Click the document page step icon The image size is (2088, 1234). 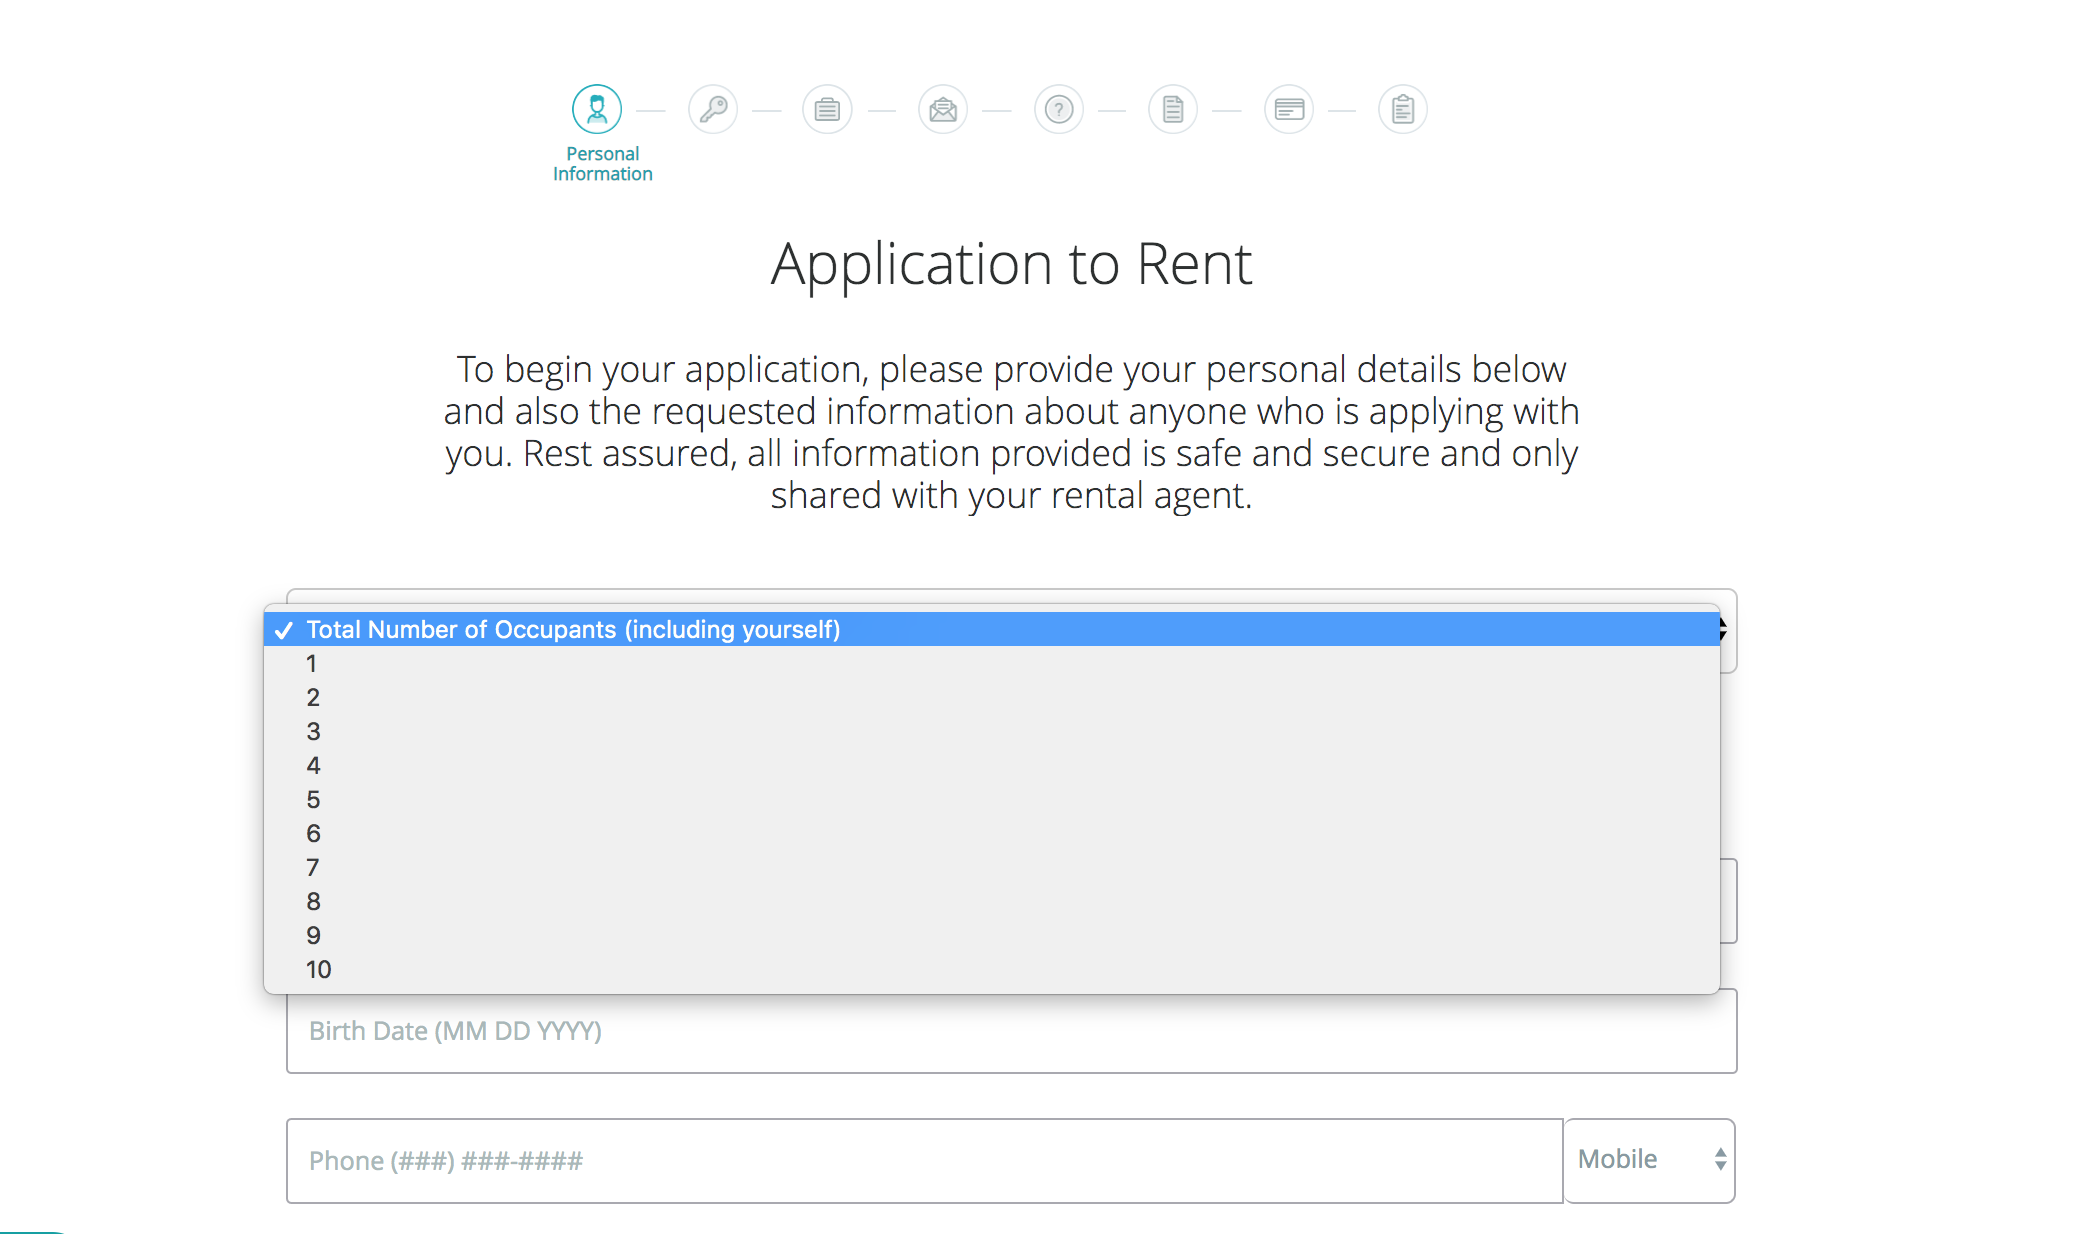[1173, 109]
